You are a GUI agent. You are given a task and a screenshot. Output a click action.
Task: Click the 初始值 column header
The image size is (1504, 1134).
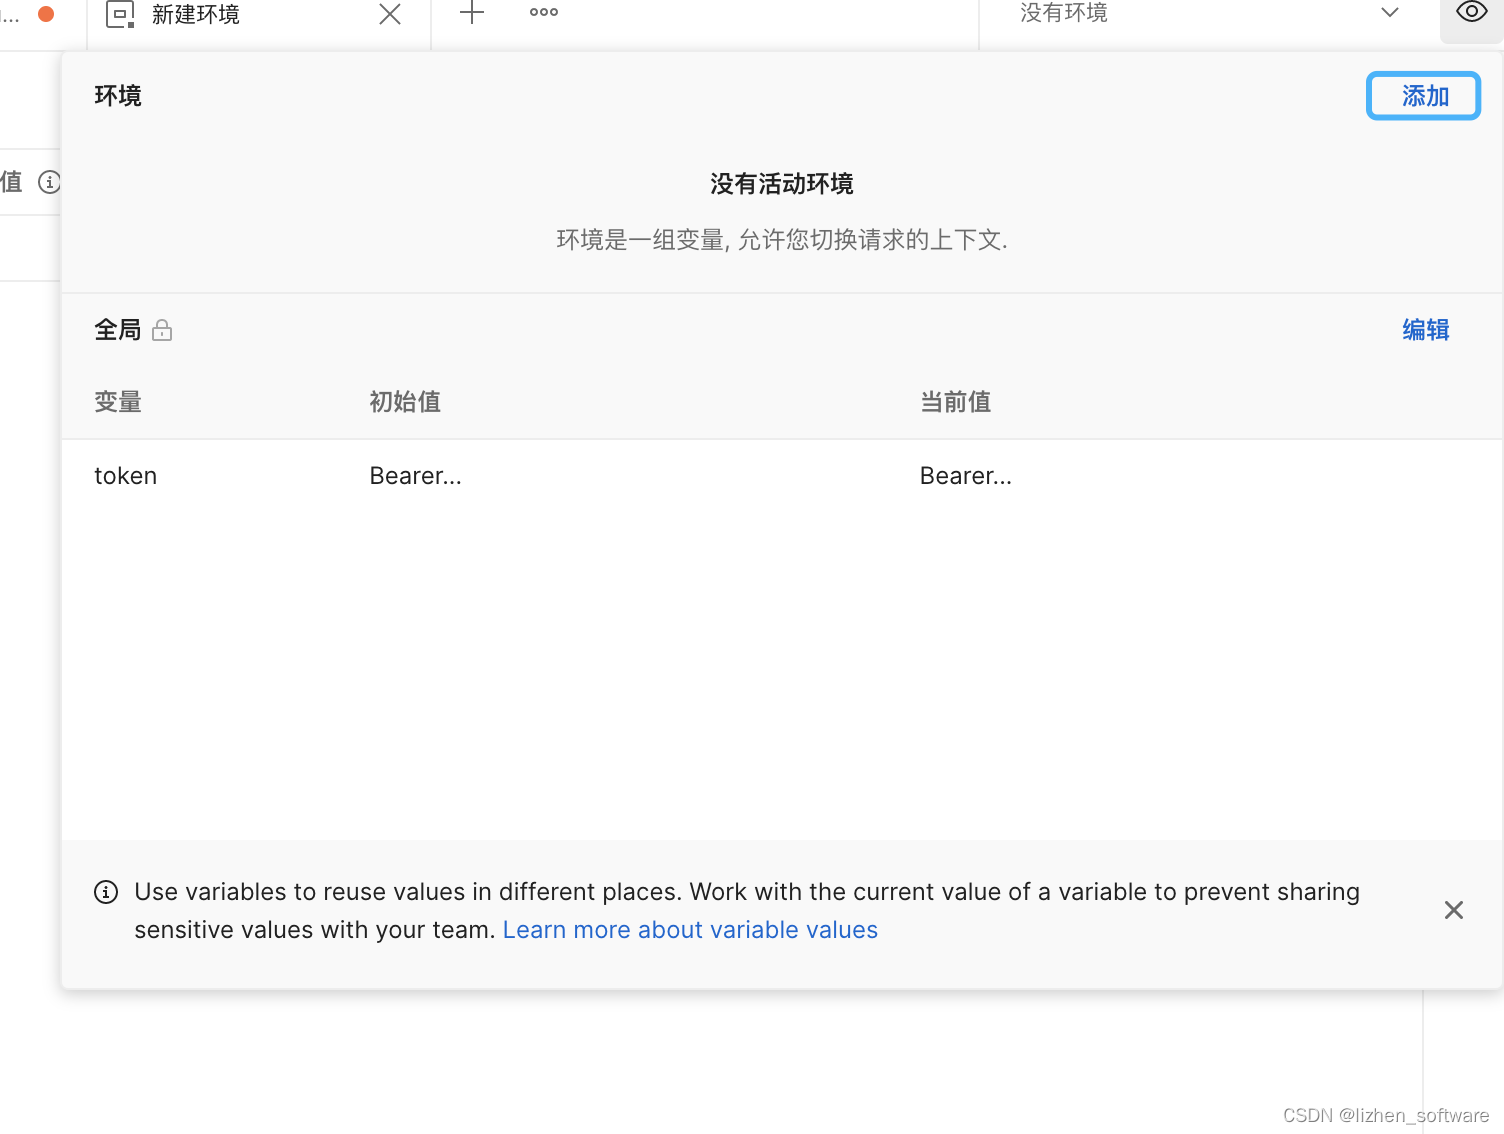pos(405,402)
